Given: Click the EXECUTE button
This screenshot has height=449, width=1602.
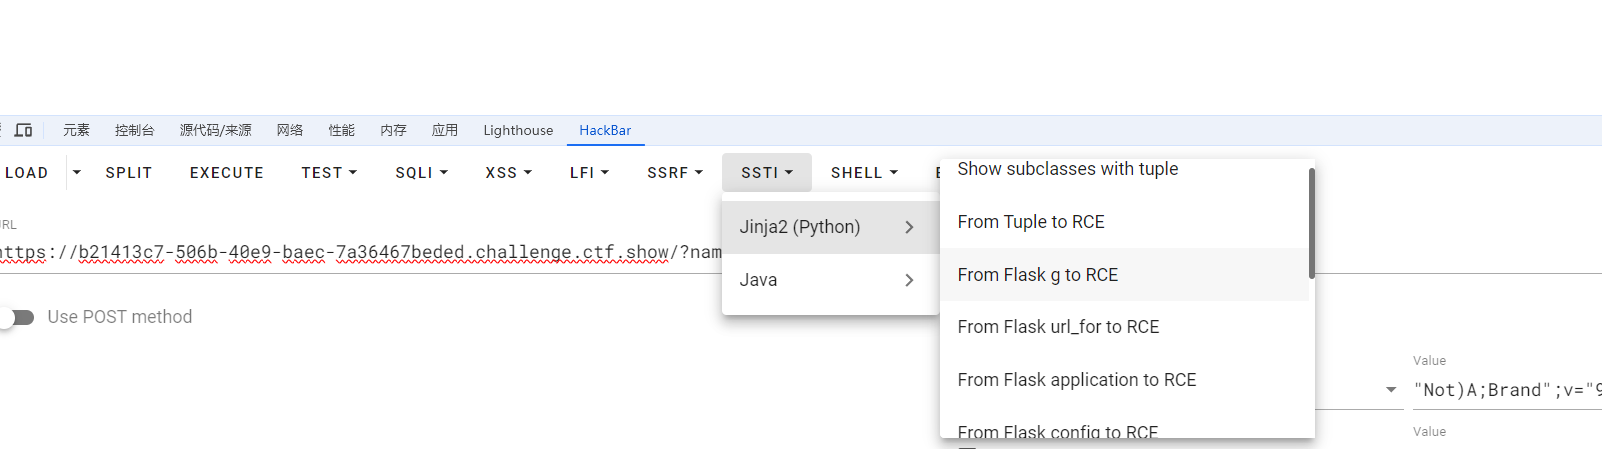Looking at the screenshot, I should pos(227,173).
